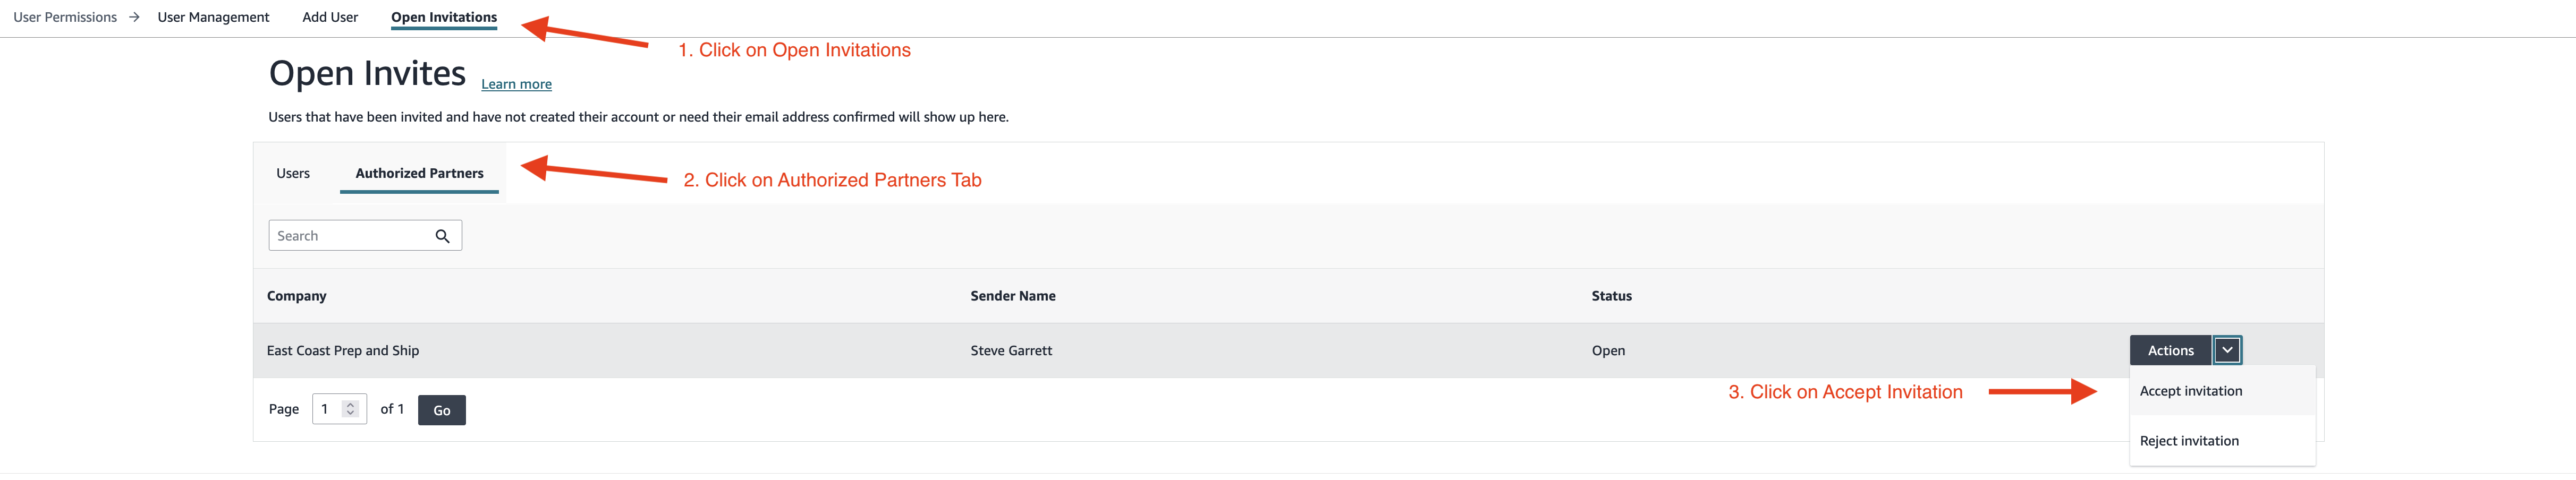Image resolution: width=2576 pixels, height=480 pixels.
Task: Click the Company column header
Action: [x=297, y=296]
